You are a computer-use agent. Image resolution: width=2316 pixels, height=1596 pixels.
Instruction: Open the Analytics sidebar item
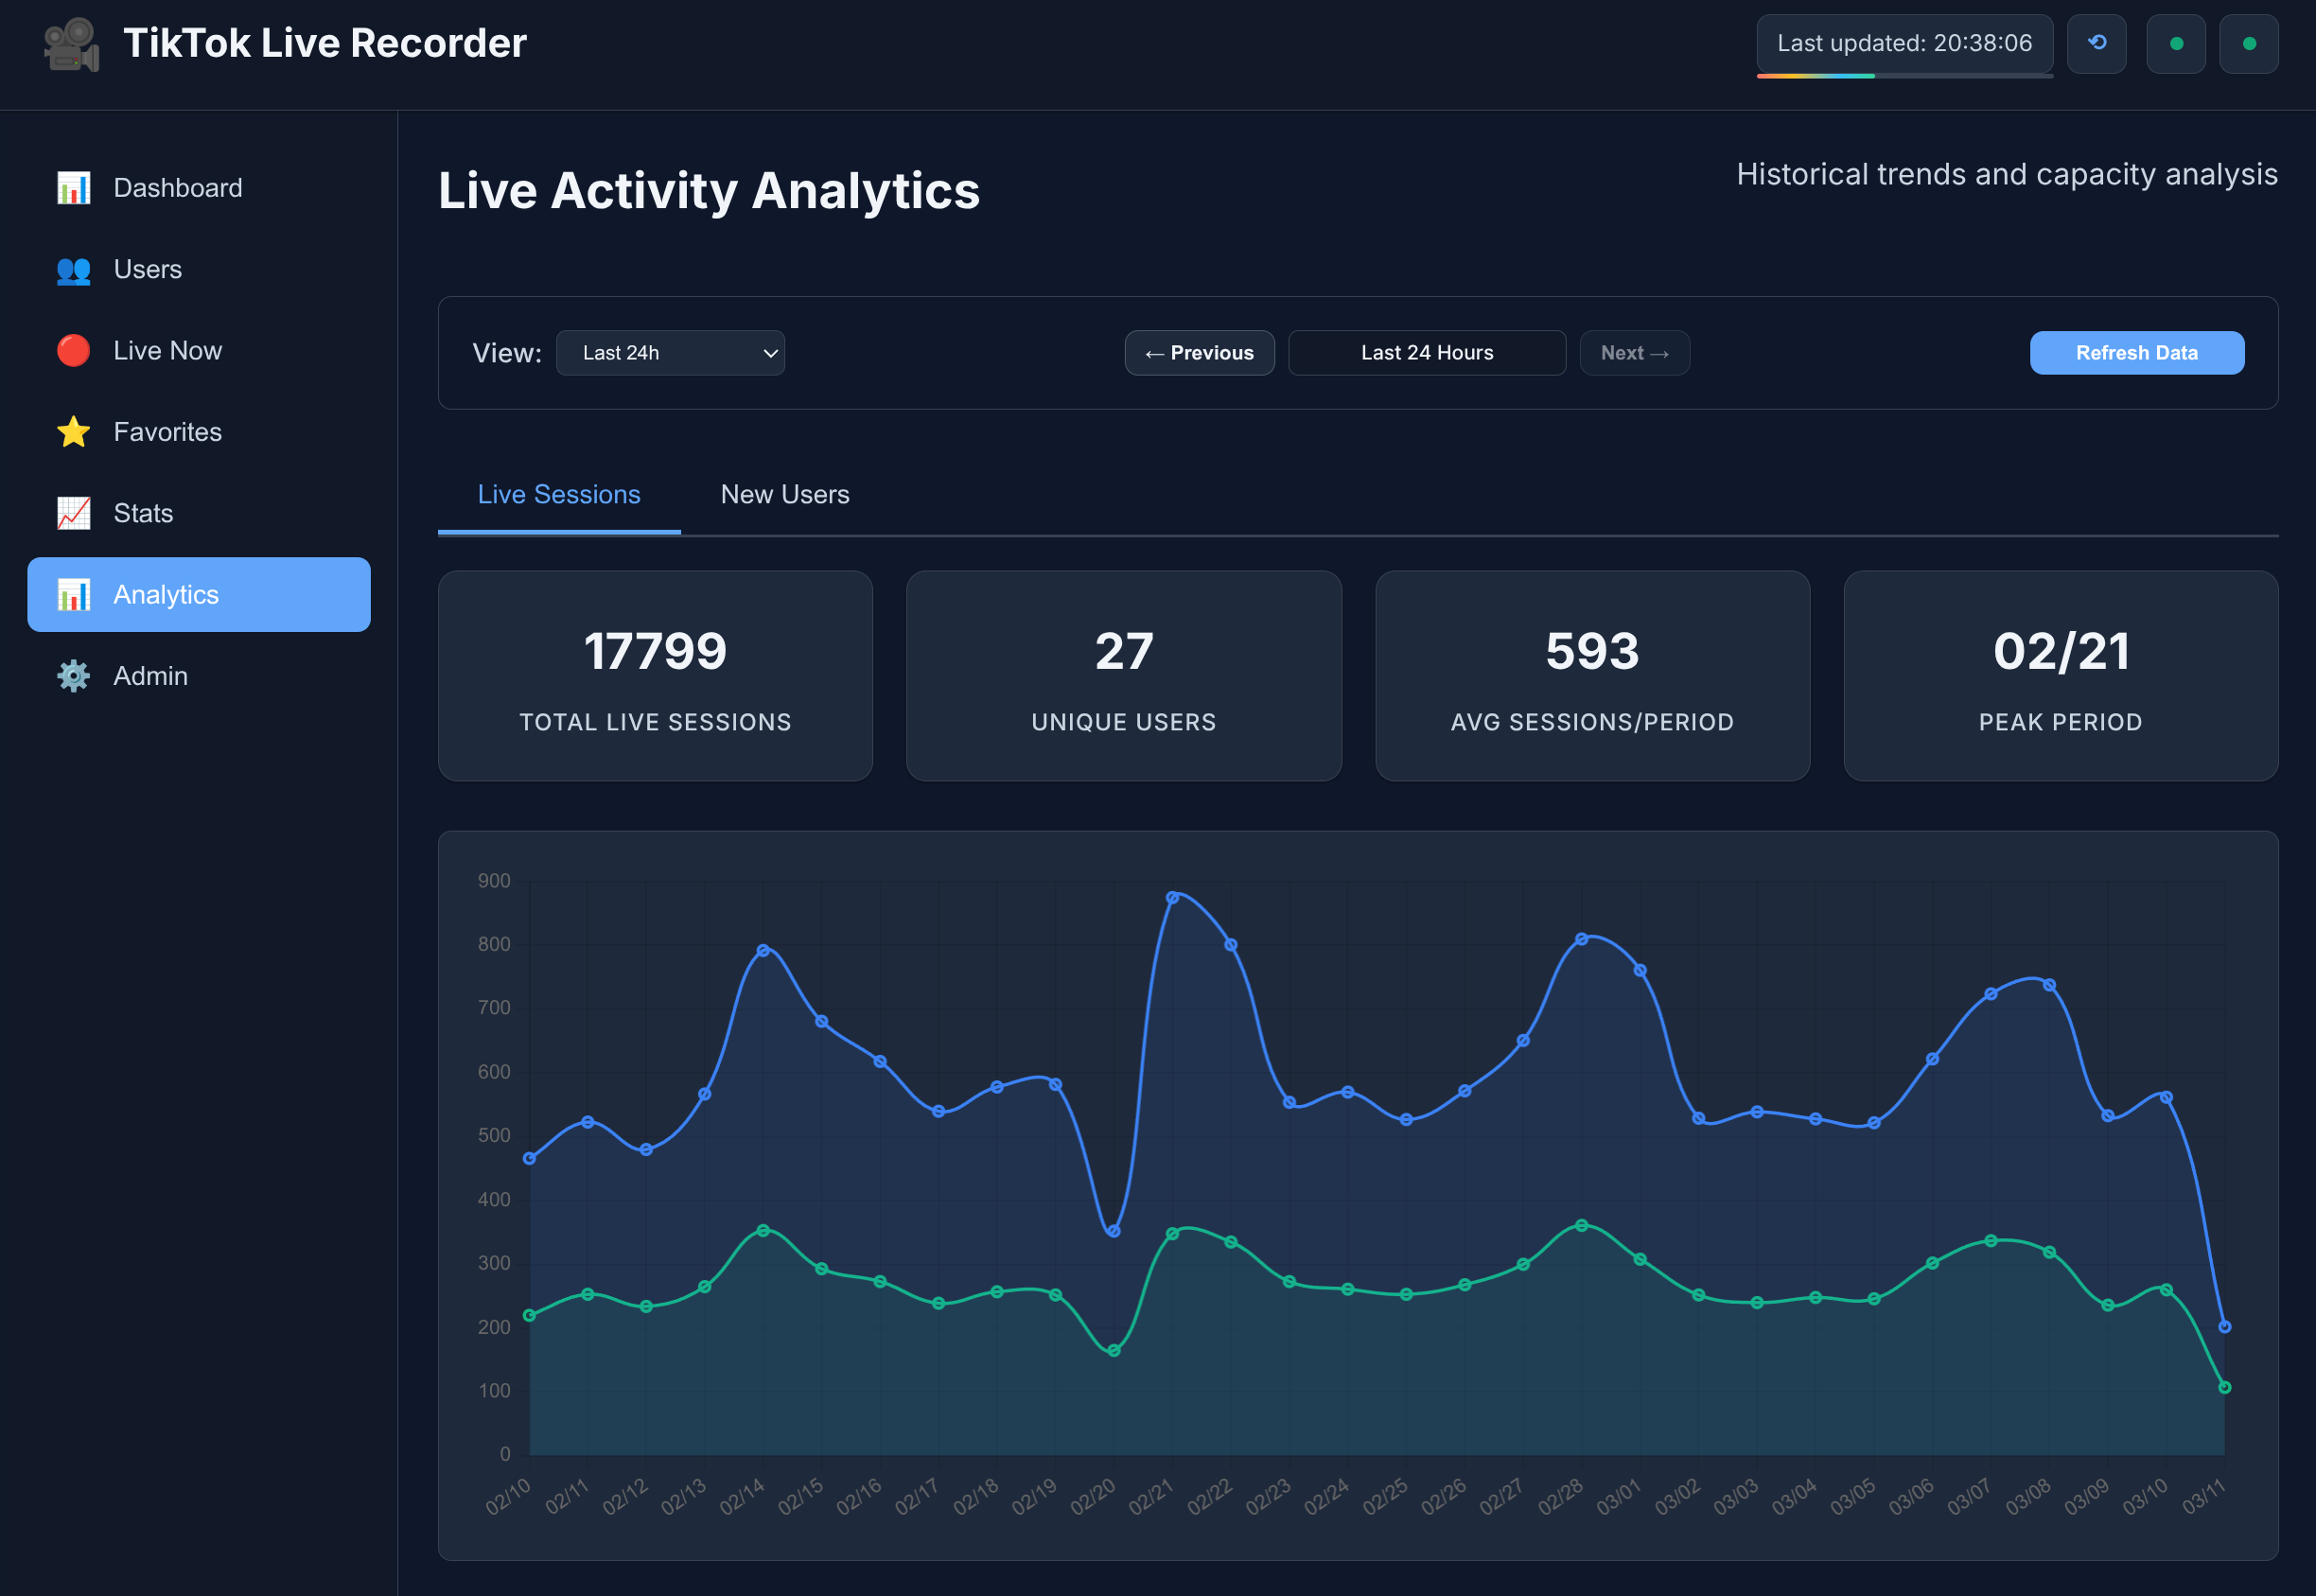click(198, 595)
